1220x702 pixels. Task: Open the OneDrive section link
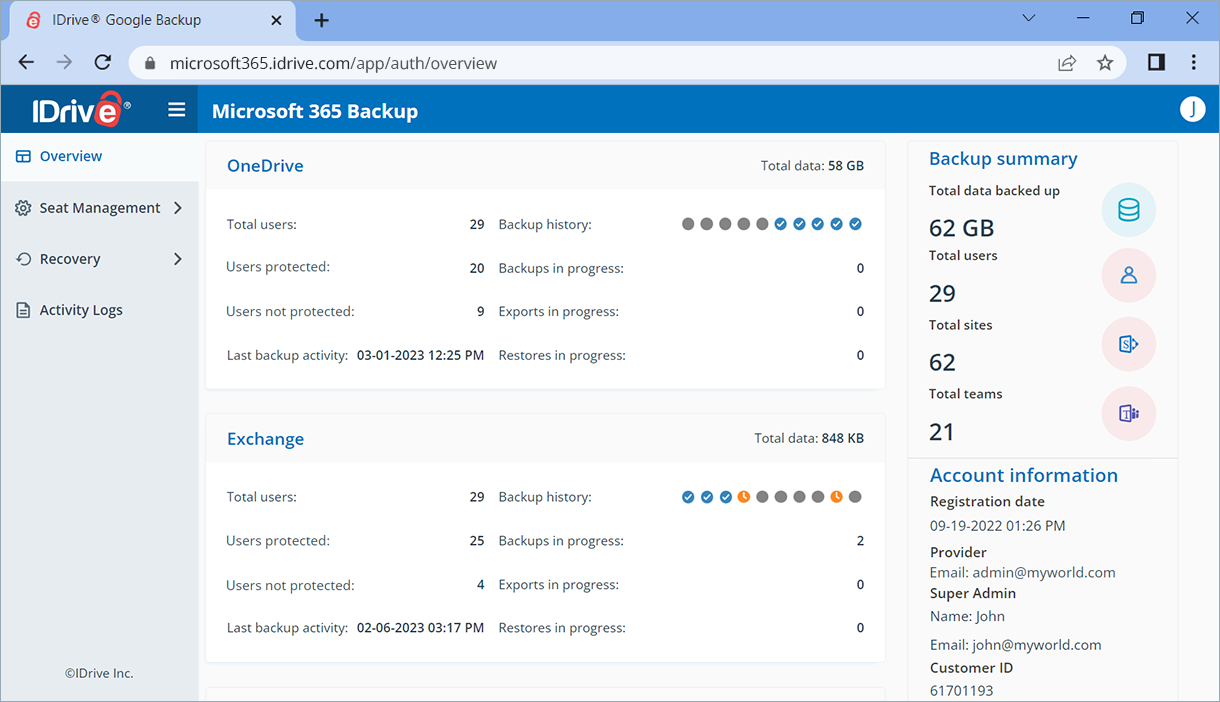pos(265,166)
